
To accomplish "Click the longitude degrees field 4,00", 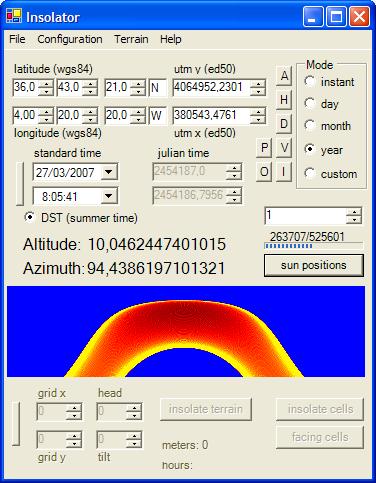I will pyautogui.click(x=26, y=115).
